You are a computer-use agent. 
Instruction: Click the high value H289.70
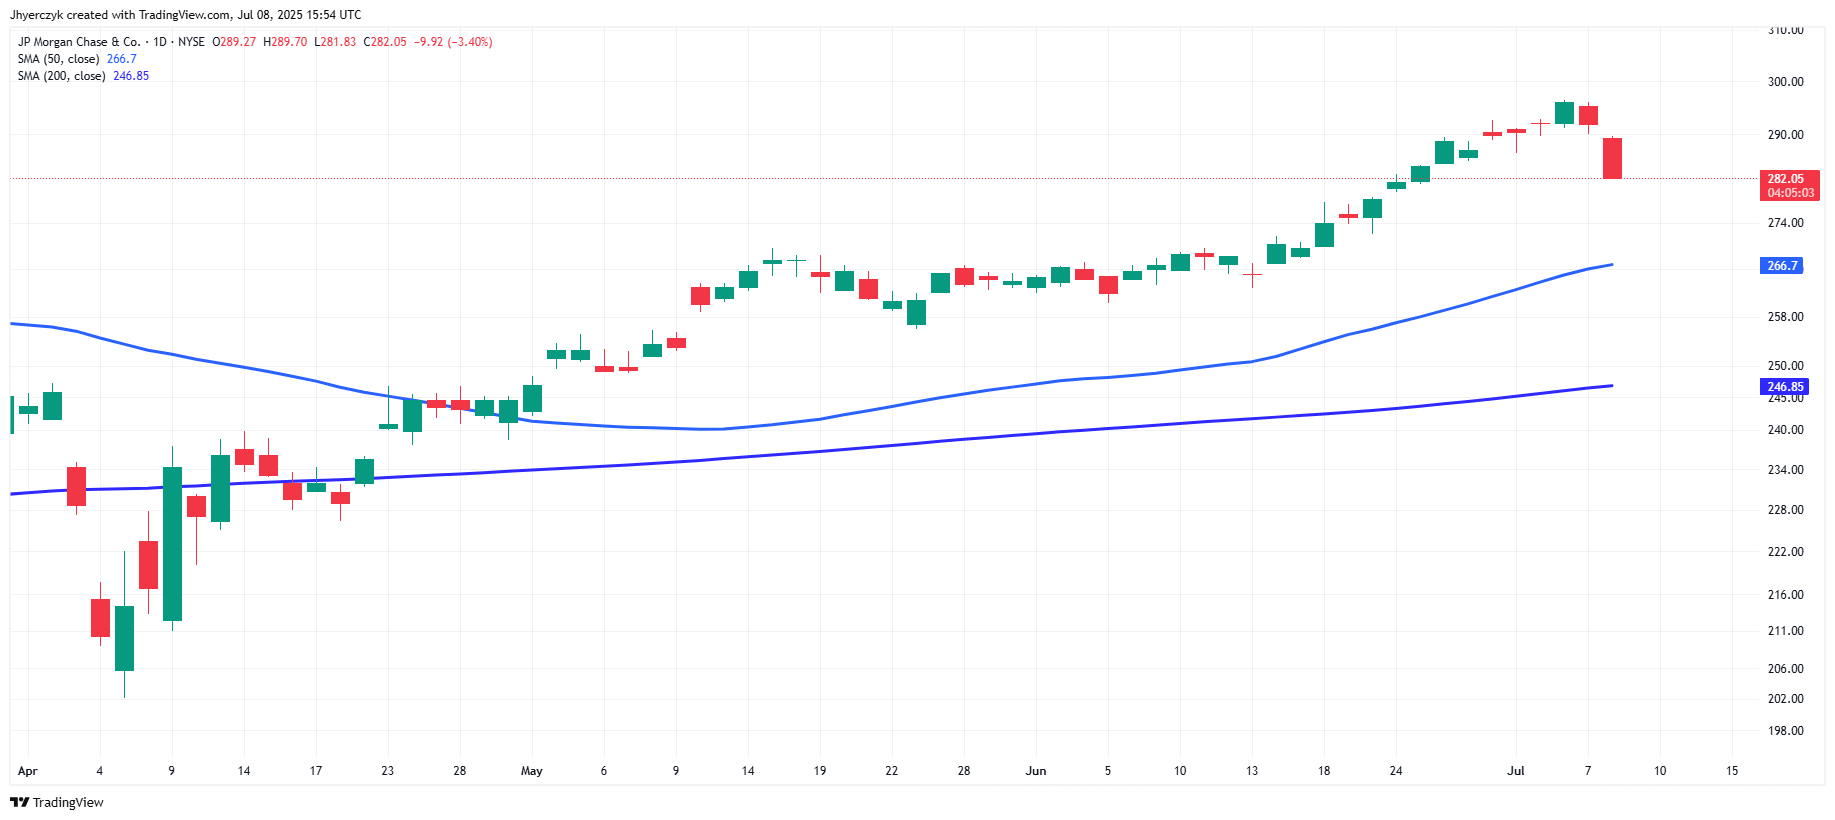click(x=285, y=42)
